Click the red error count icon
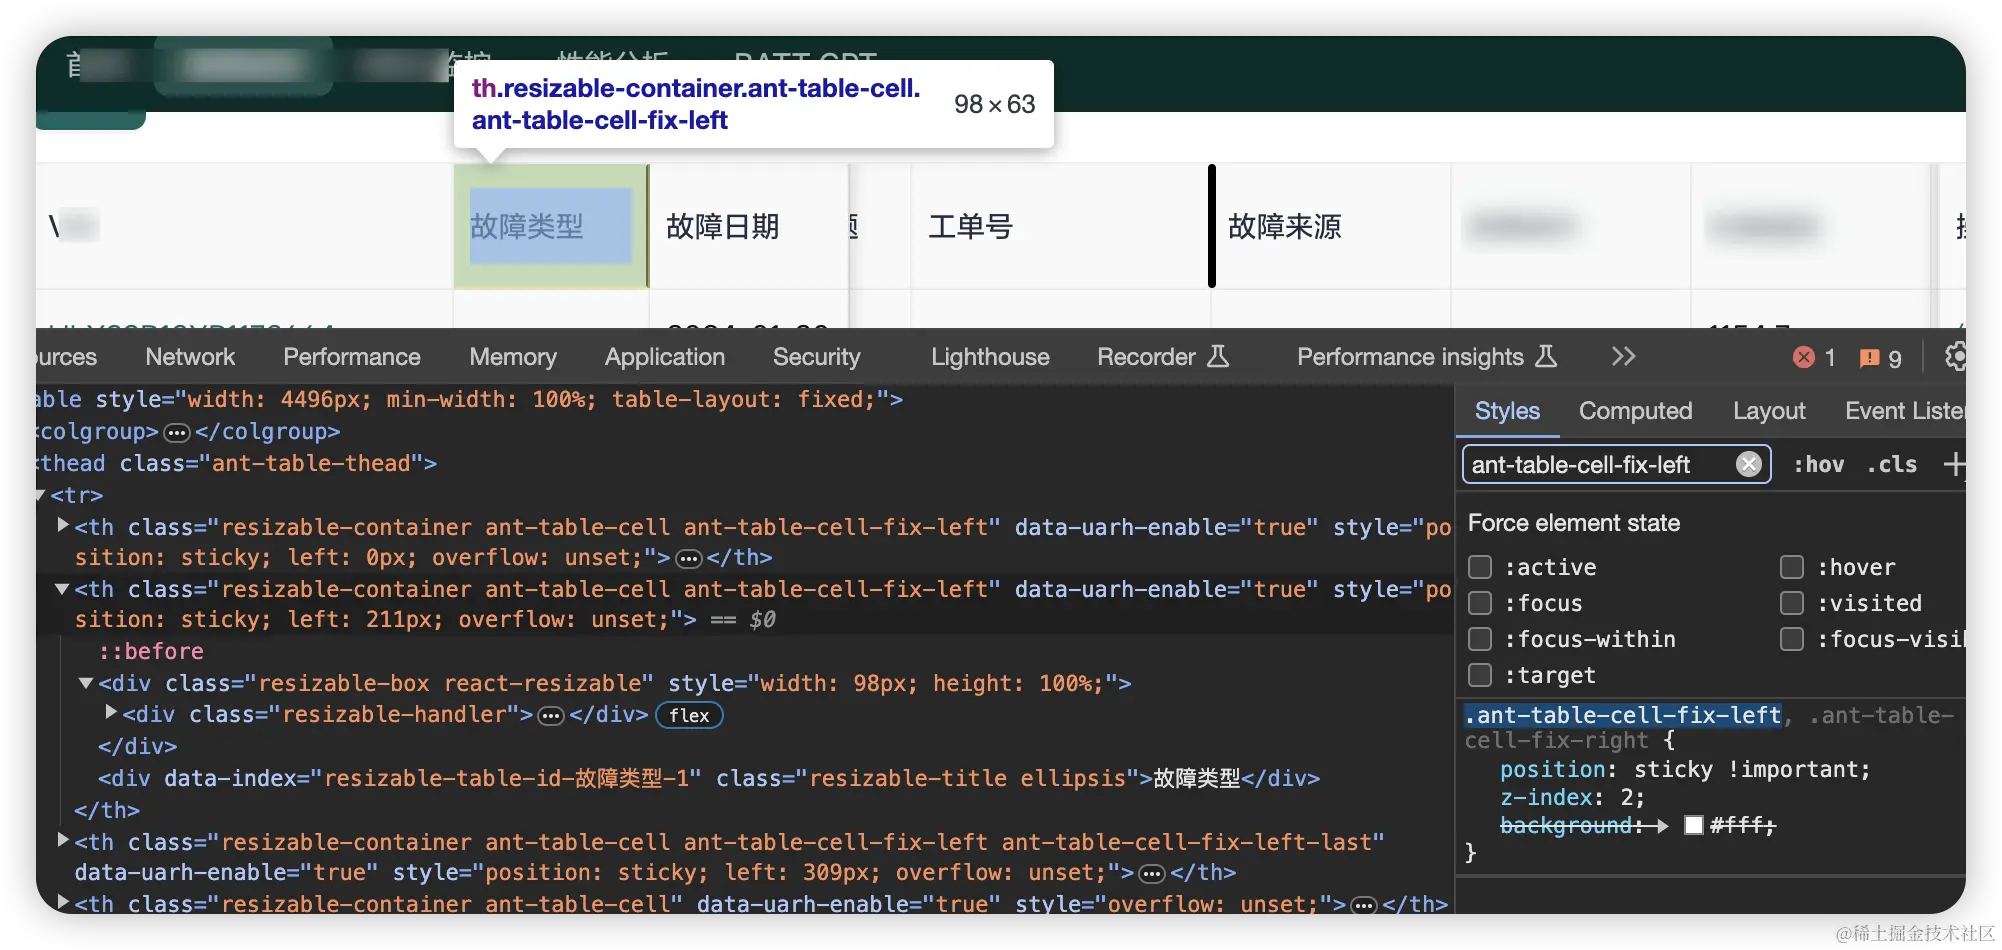 [x=1804, y=357]
